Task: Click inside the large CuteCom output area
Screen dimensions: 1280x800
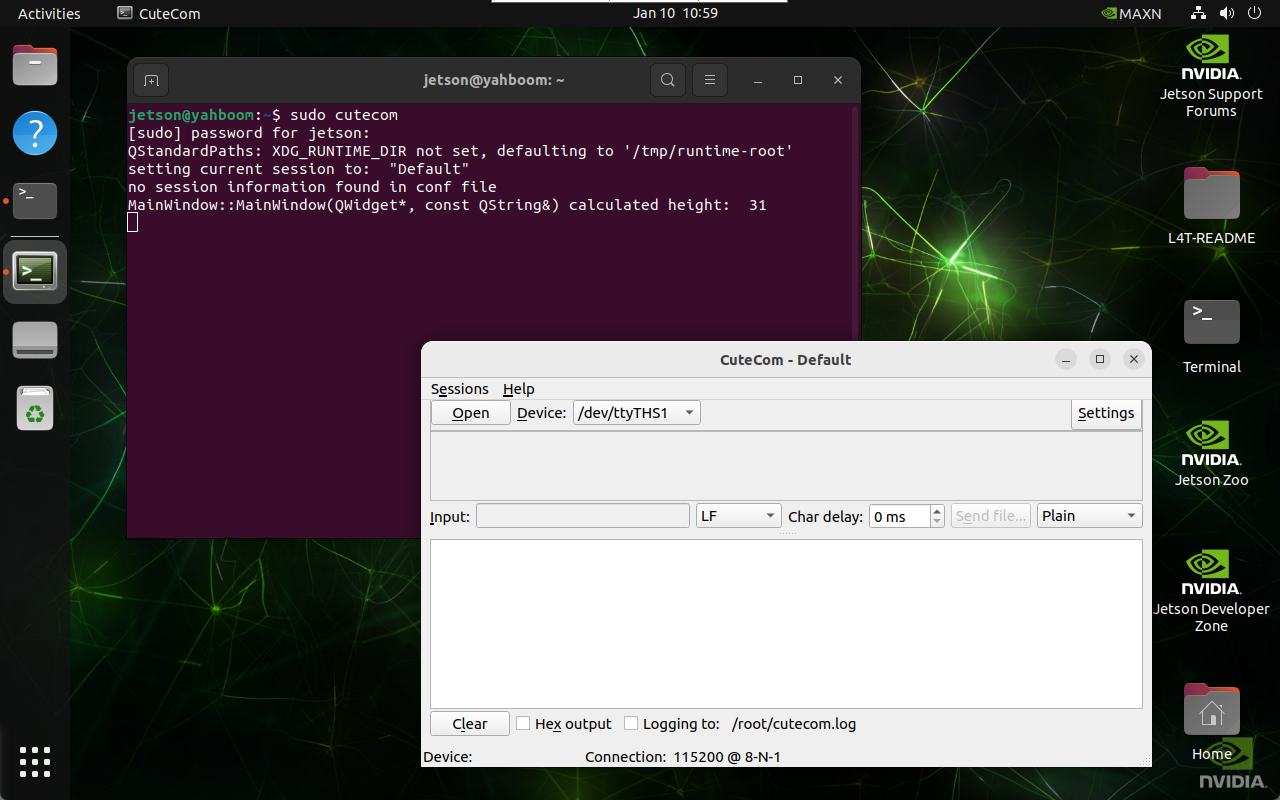Action: point(786,624)
